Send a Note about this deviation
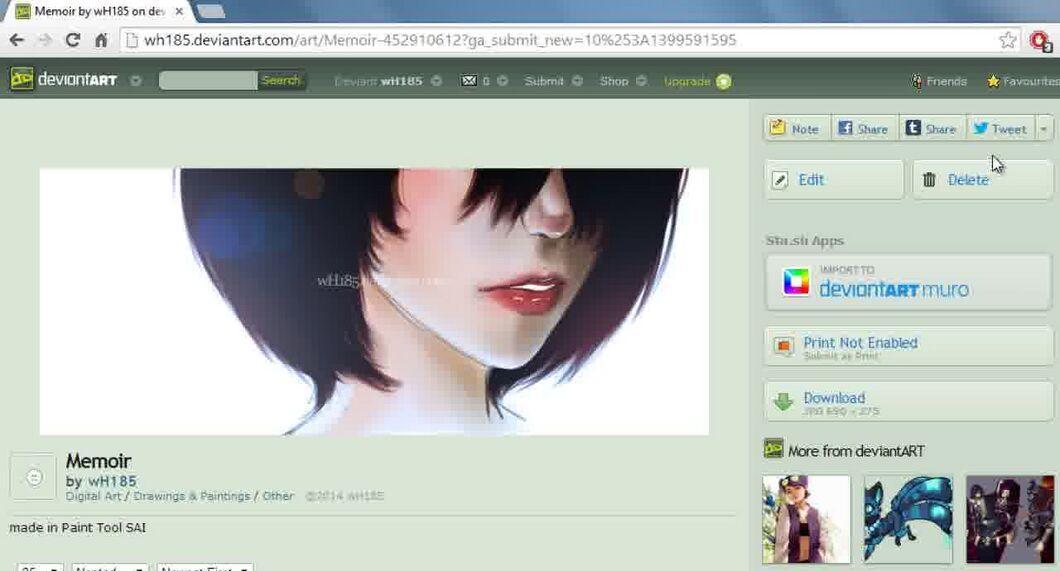1060x571 pixels. click(x=797, y=128)
